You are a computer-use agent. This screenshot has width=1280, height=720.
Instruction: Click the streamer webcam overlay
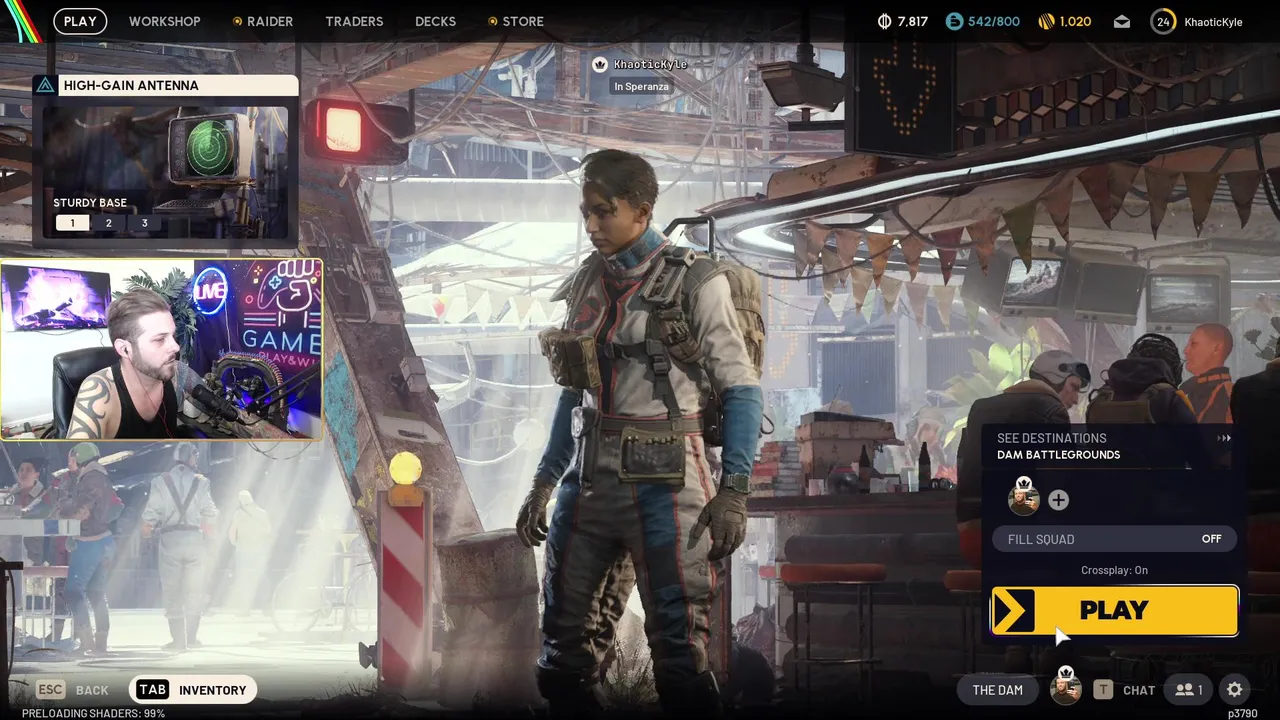click(x=161, y=350)
